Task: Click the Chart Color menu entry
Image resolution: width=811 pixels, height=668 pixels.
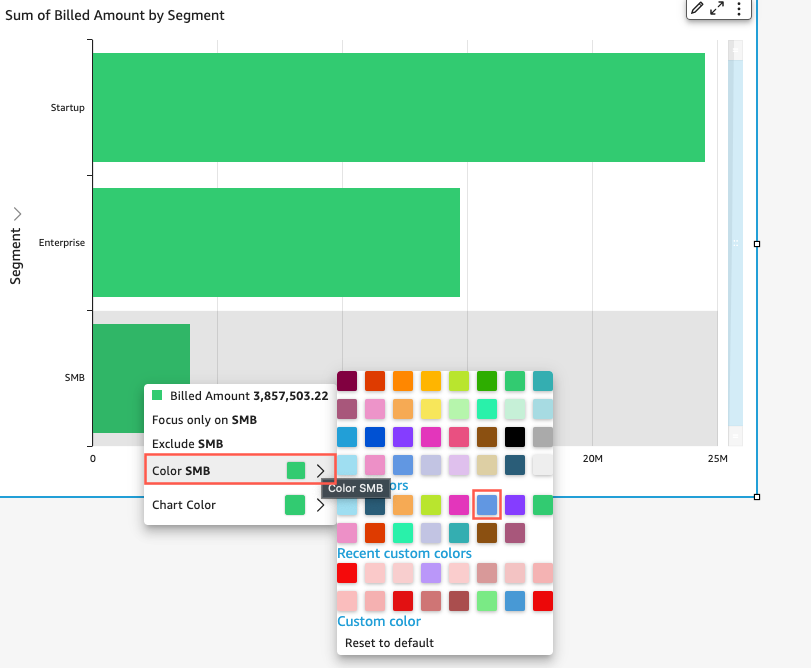Action: point(184,505)
